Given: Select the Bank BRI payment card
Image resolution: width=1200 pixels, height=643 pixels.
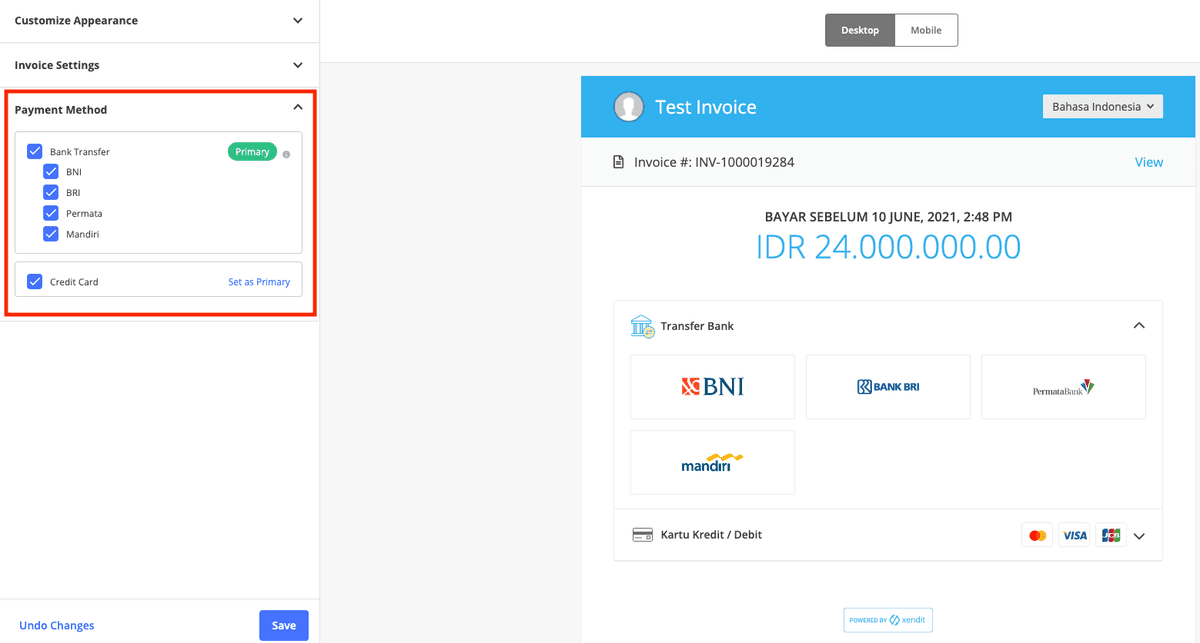Looking at the screenshot, I should click(888, 387).
